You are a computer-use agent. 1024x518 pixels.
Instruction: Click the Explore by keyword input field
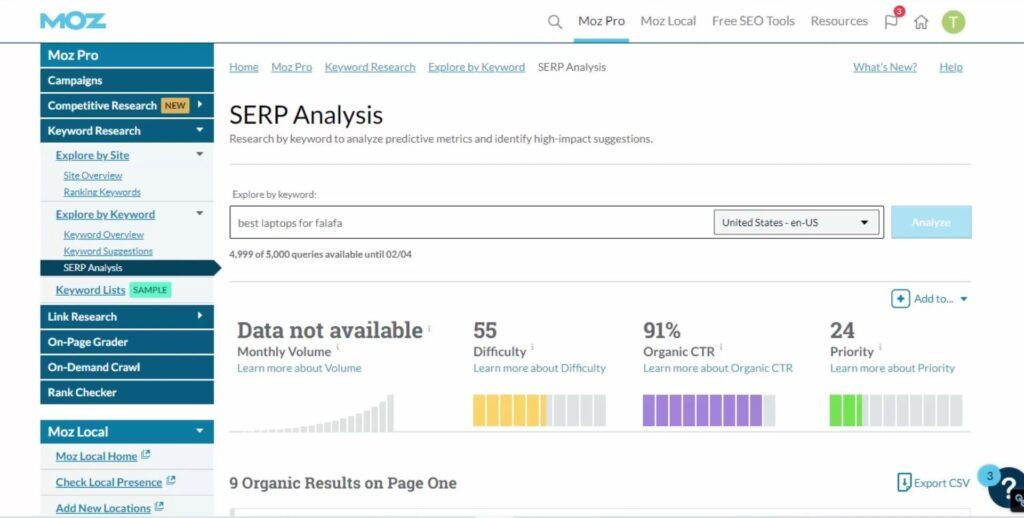[x=472, y=222]
